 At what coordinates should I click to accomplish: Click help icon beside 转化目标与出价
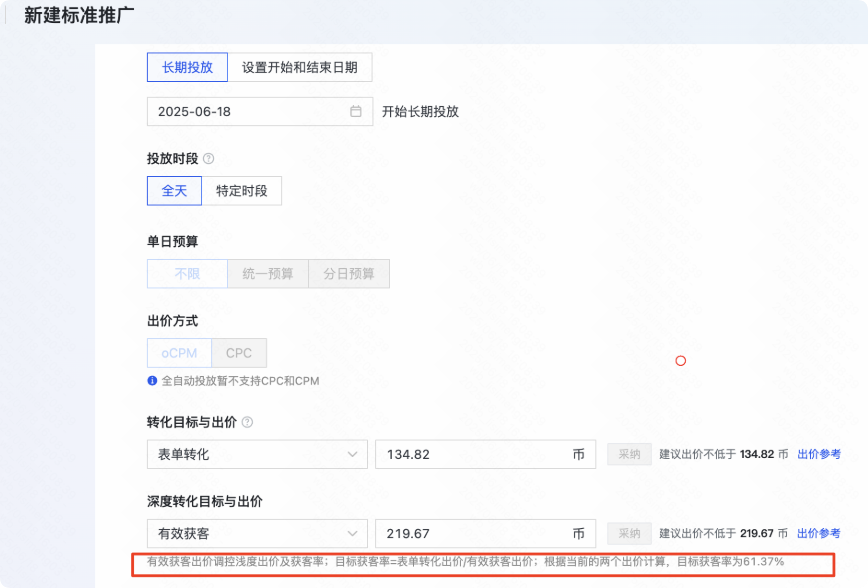[x=247, y=422]
